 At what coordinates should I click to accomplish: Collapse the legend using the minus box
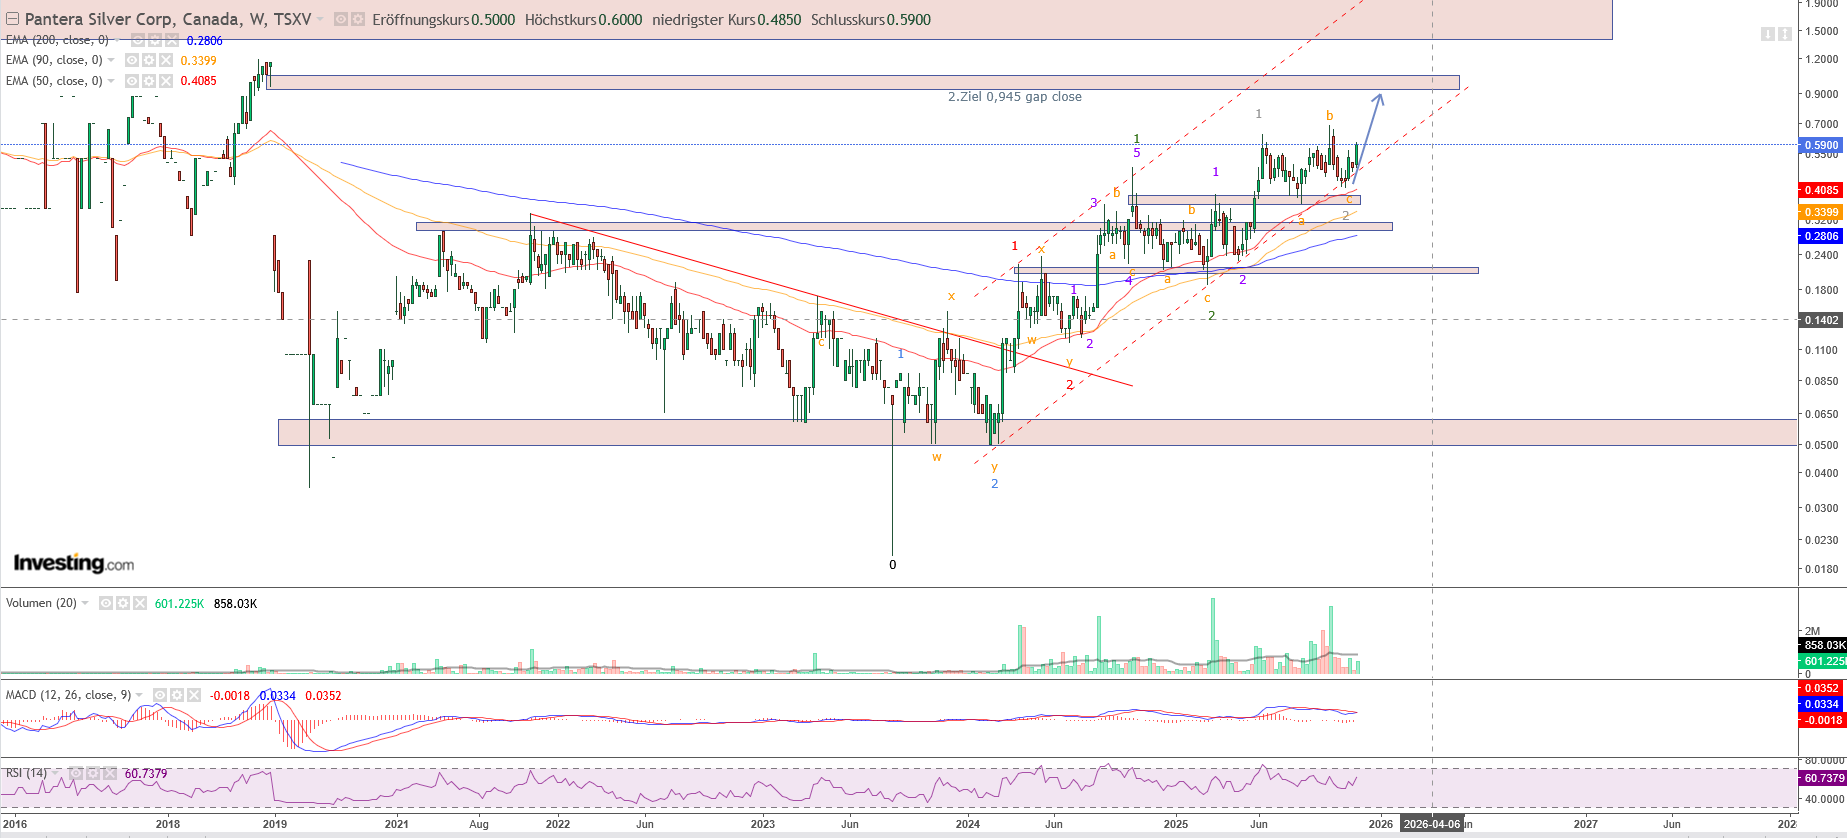[12, 19]
